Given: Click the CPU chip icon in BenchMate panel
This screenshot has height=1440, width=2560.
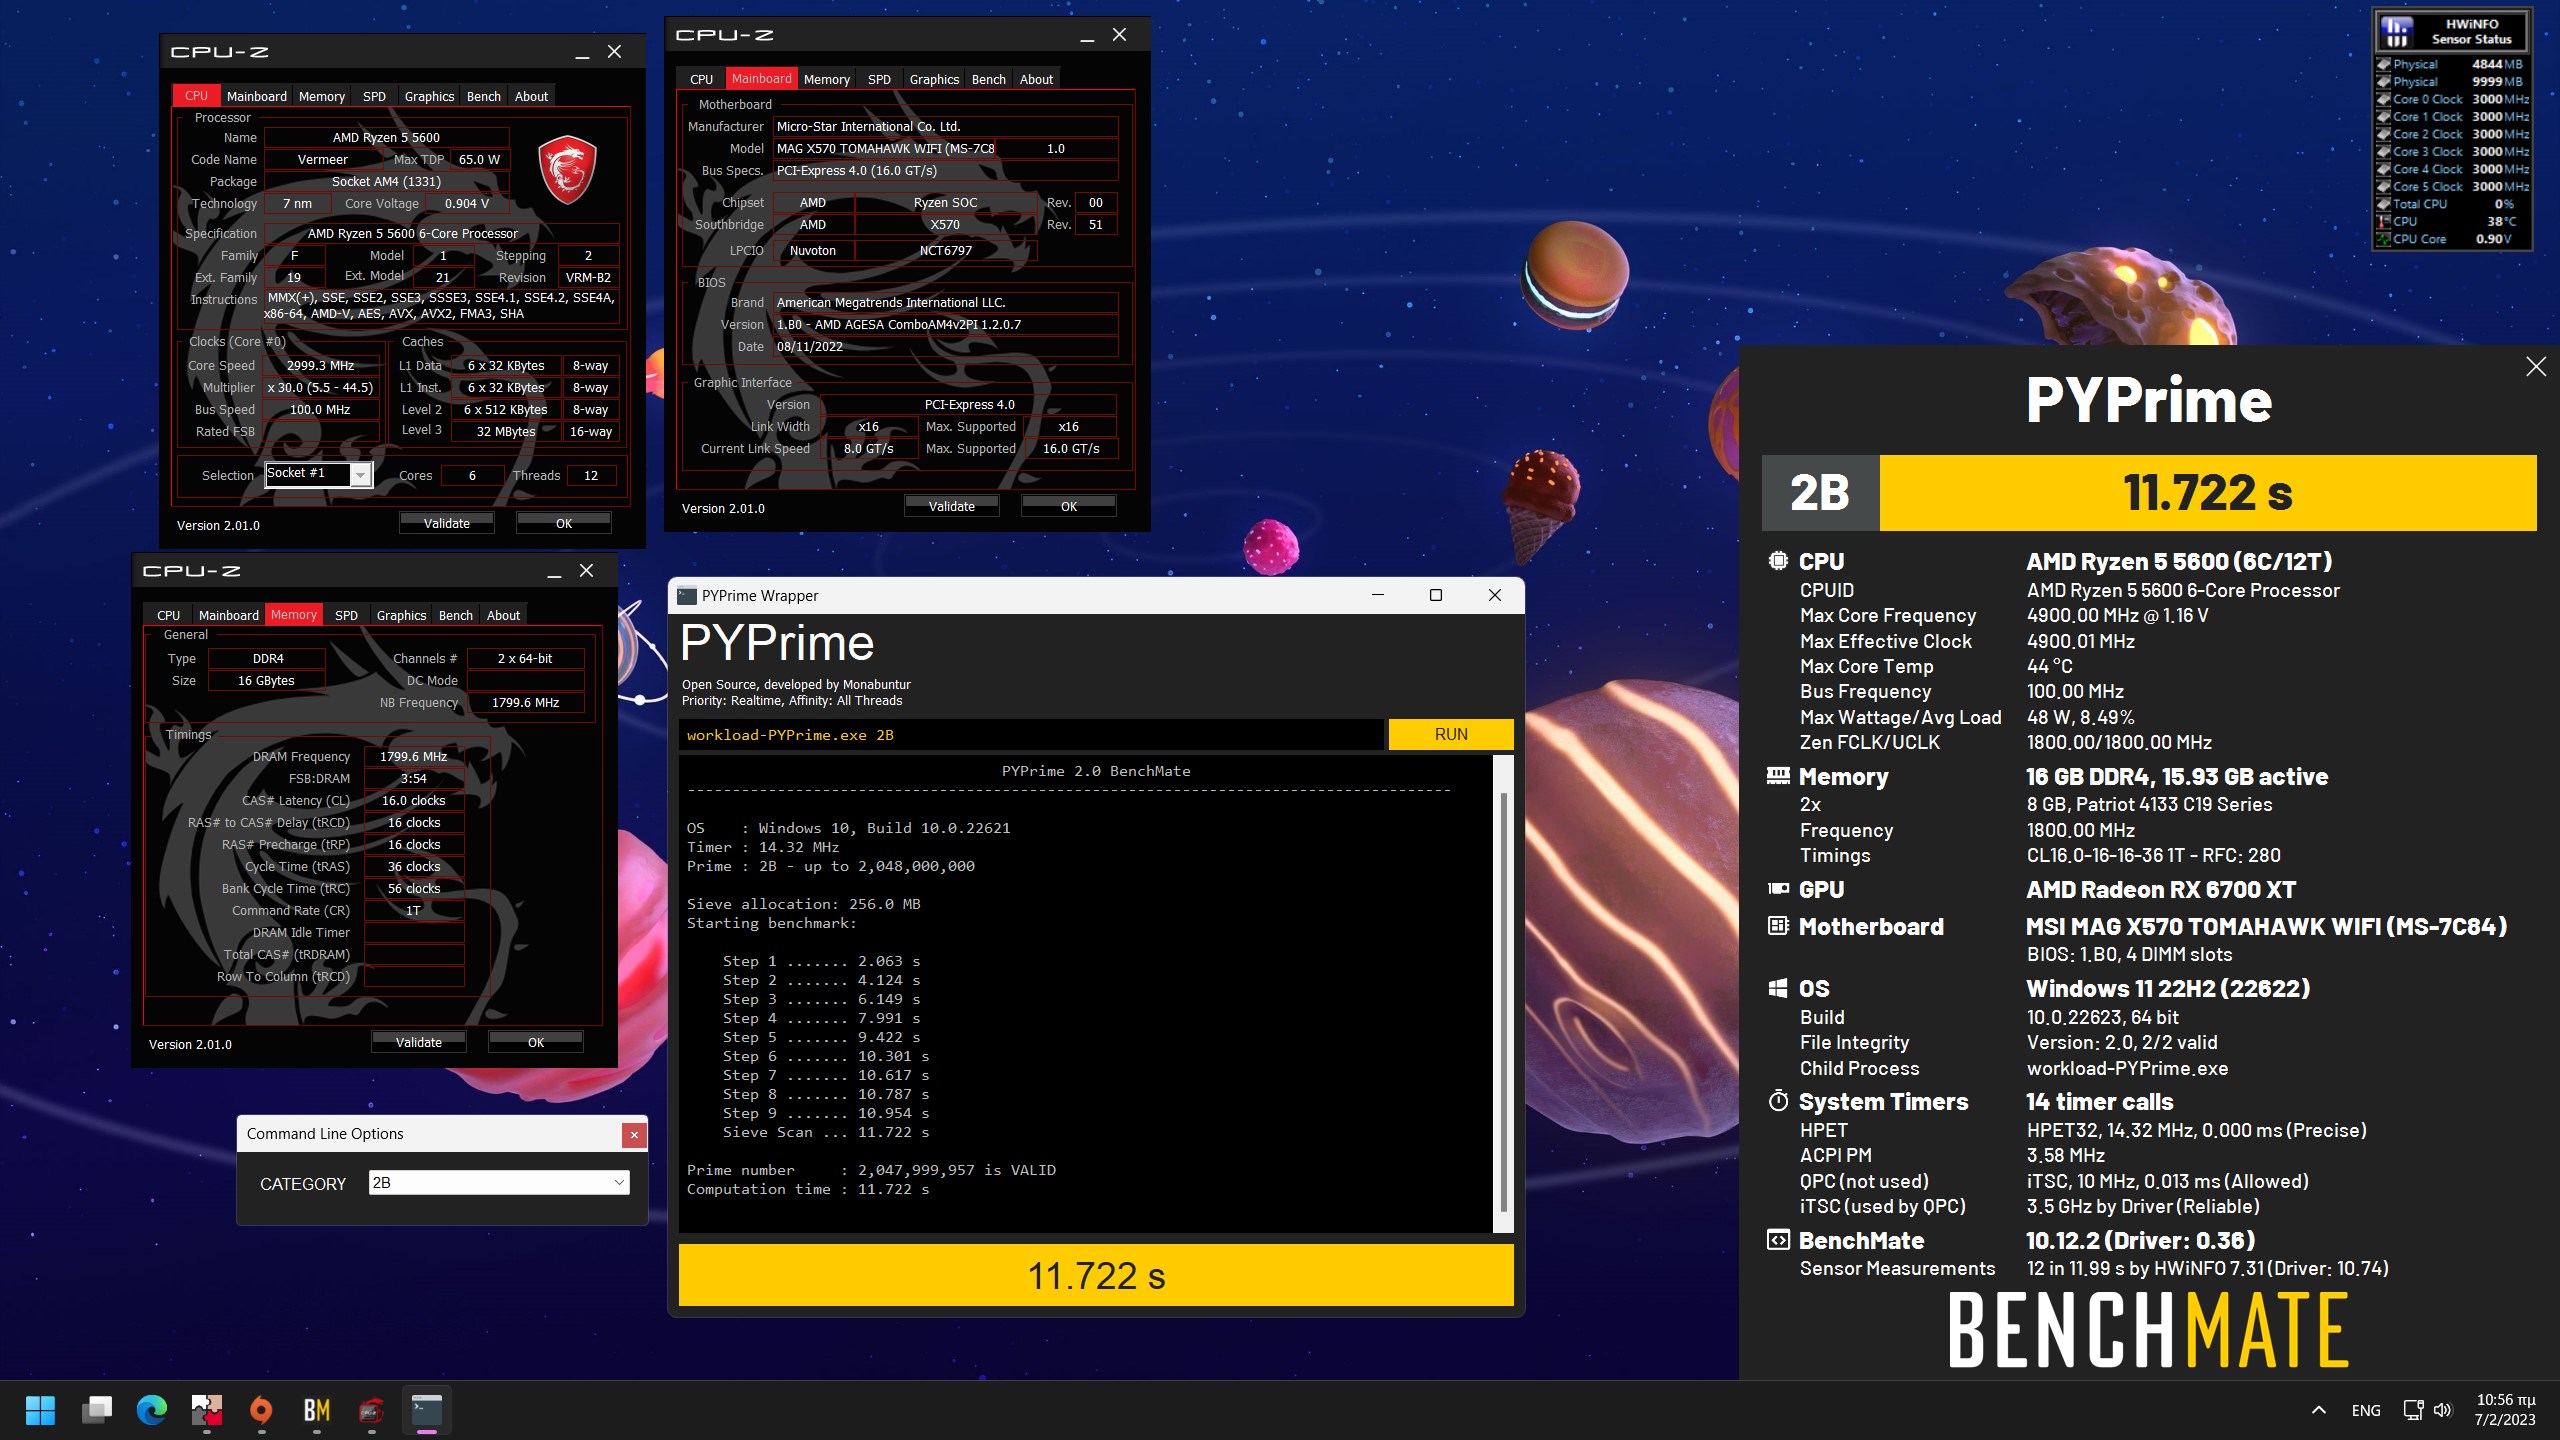Looking at the screenshot, I should pos(1778,561).
